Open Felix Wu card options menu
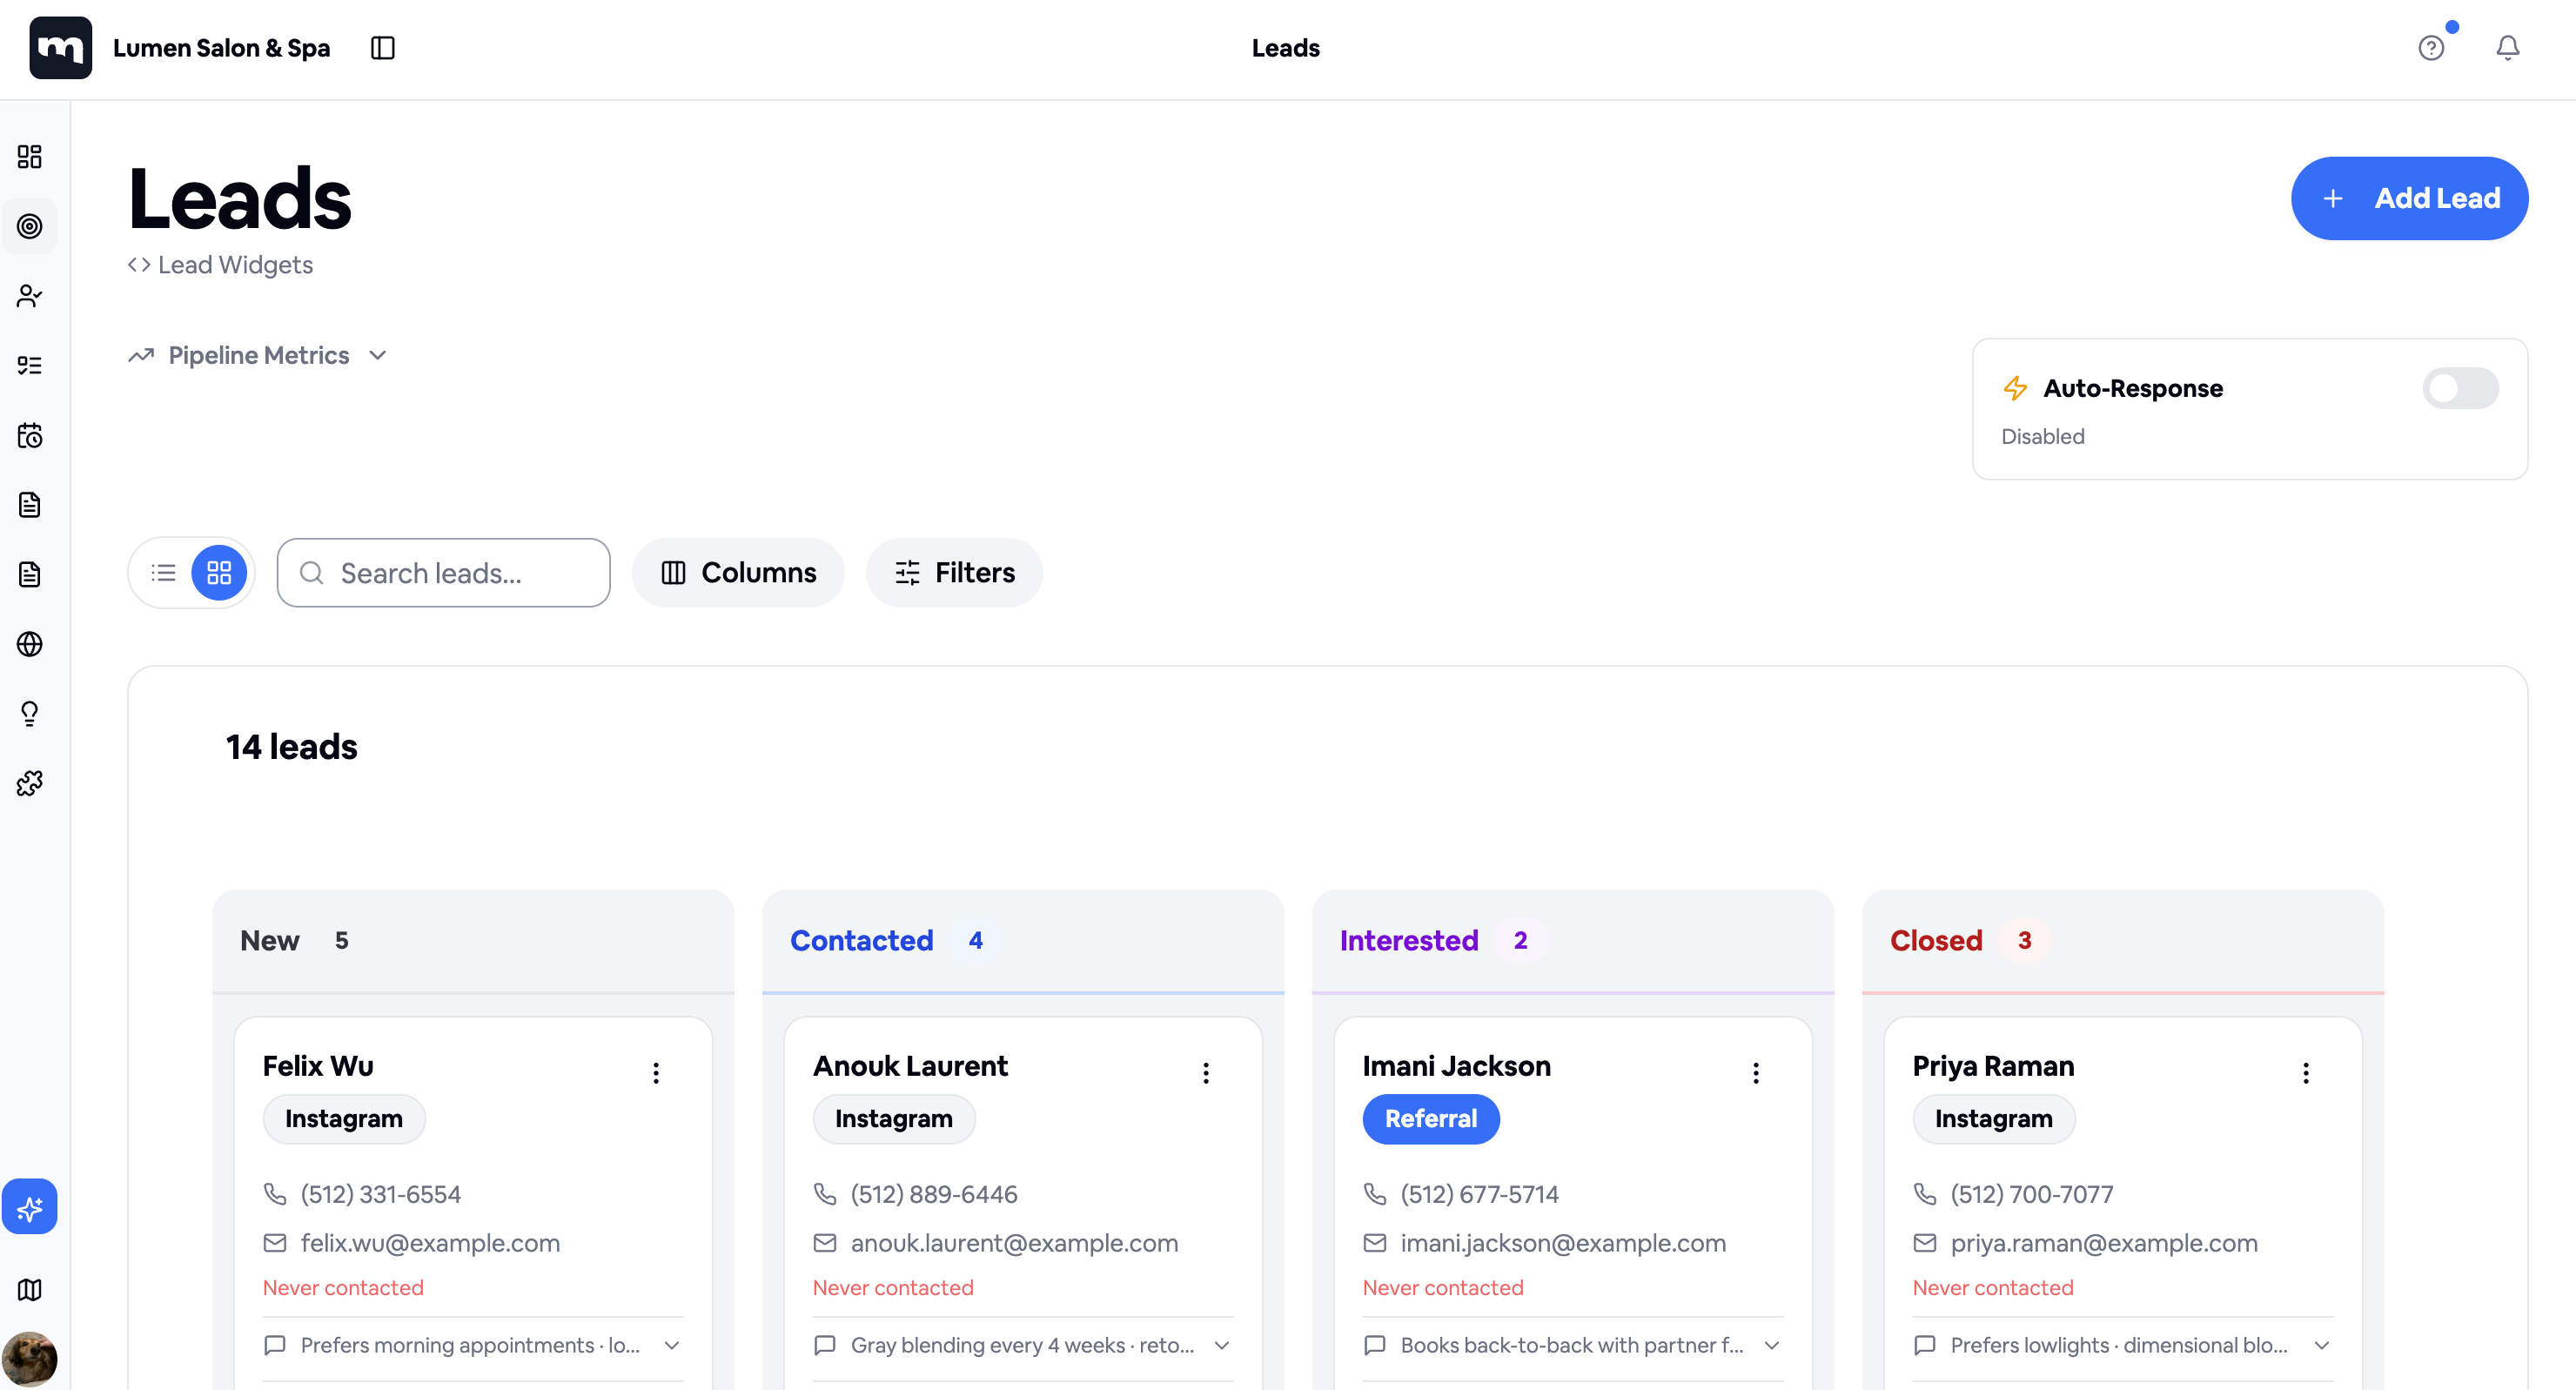The height and width of the screenshot is (1390, 2576). (x=656, y=1073)
